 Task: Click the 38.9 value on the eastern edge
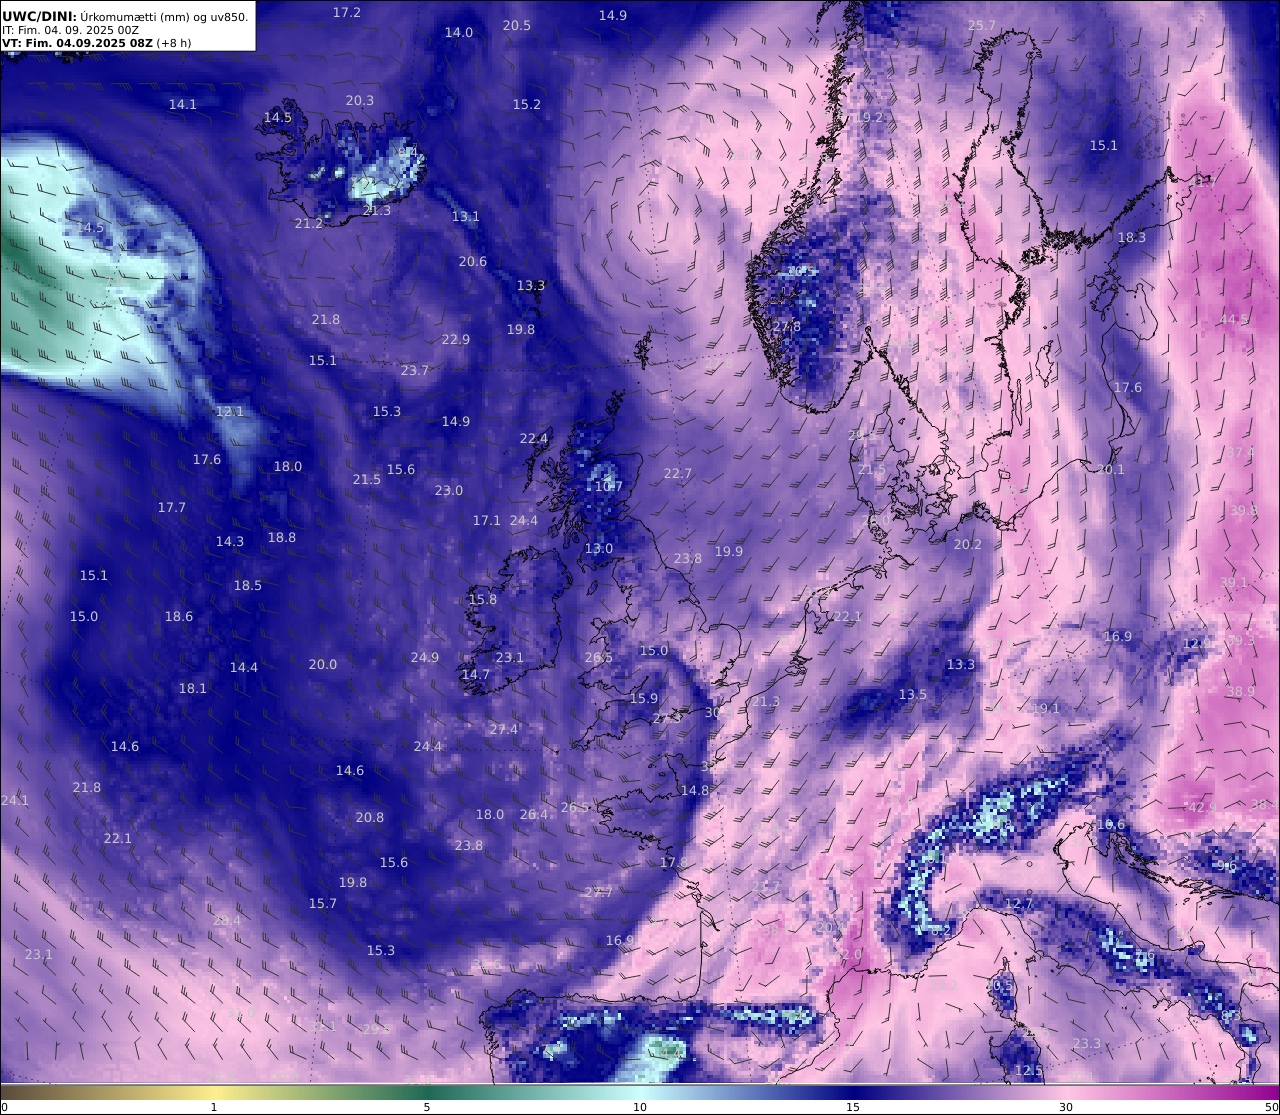point(1241,692)
